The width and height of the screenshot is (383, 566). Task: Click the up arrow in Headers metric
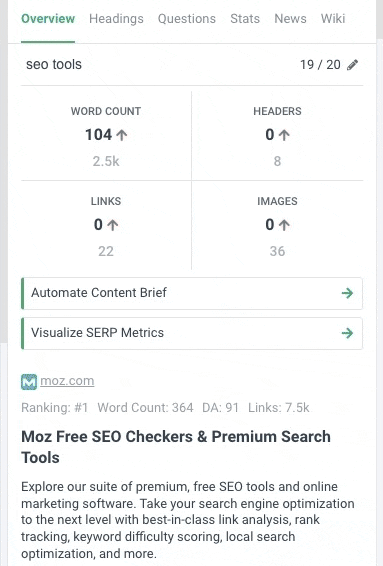(284, 135)
